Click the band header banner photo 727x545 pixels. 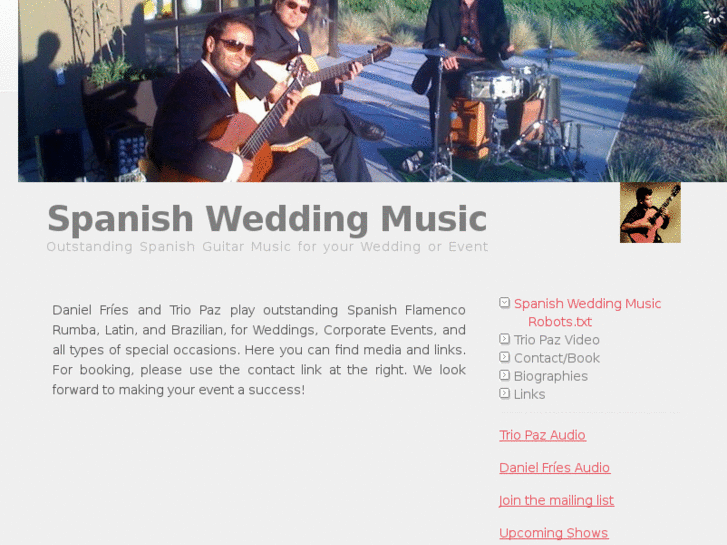(372, 90)
